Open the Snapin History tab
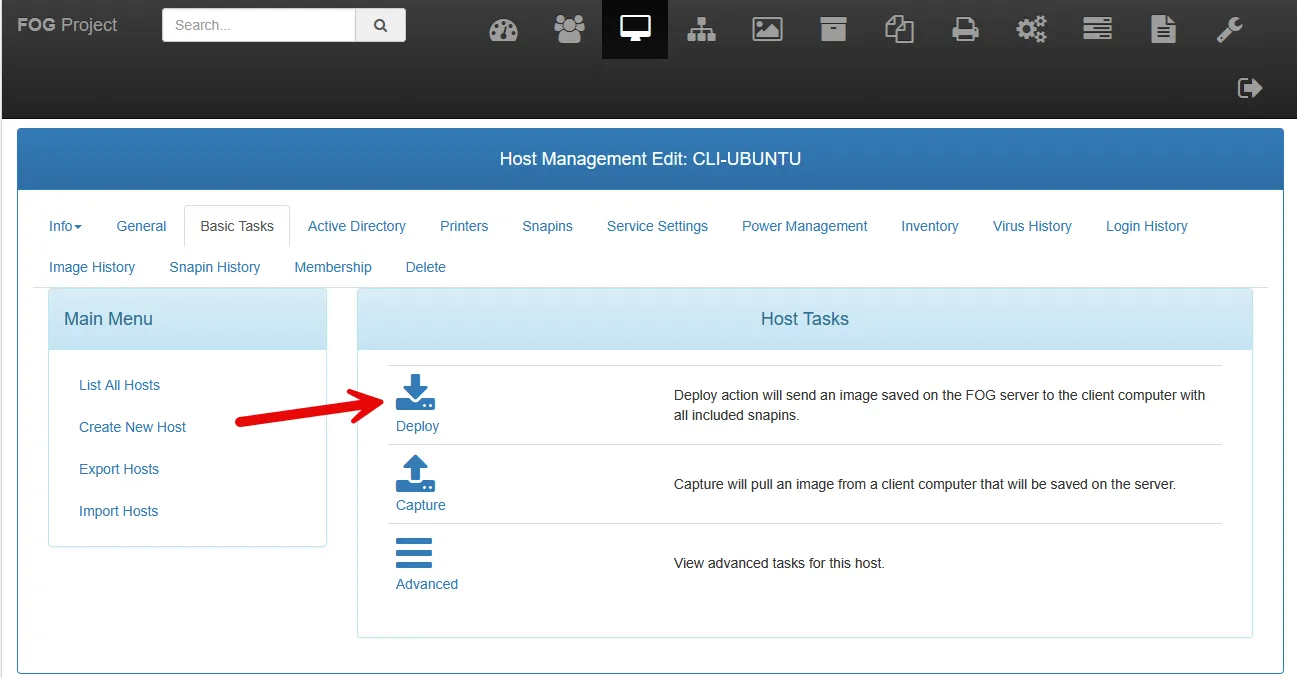The image size is (1297, 678). tap(215, 267)
